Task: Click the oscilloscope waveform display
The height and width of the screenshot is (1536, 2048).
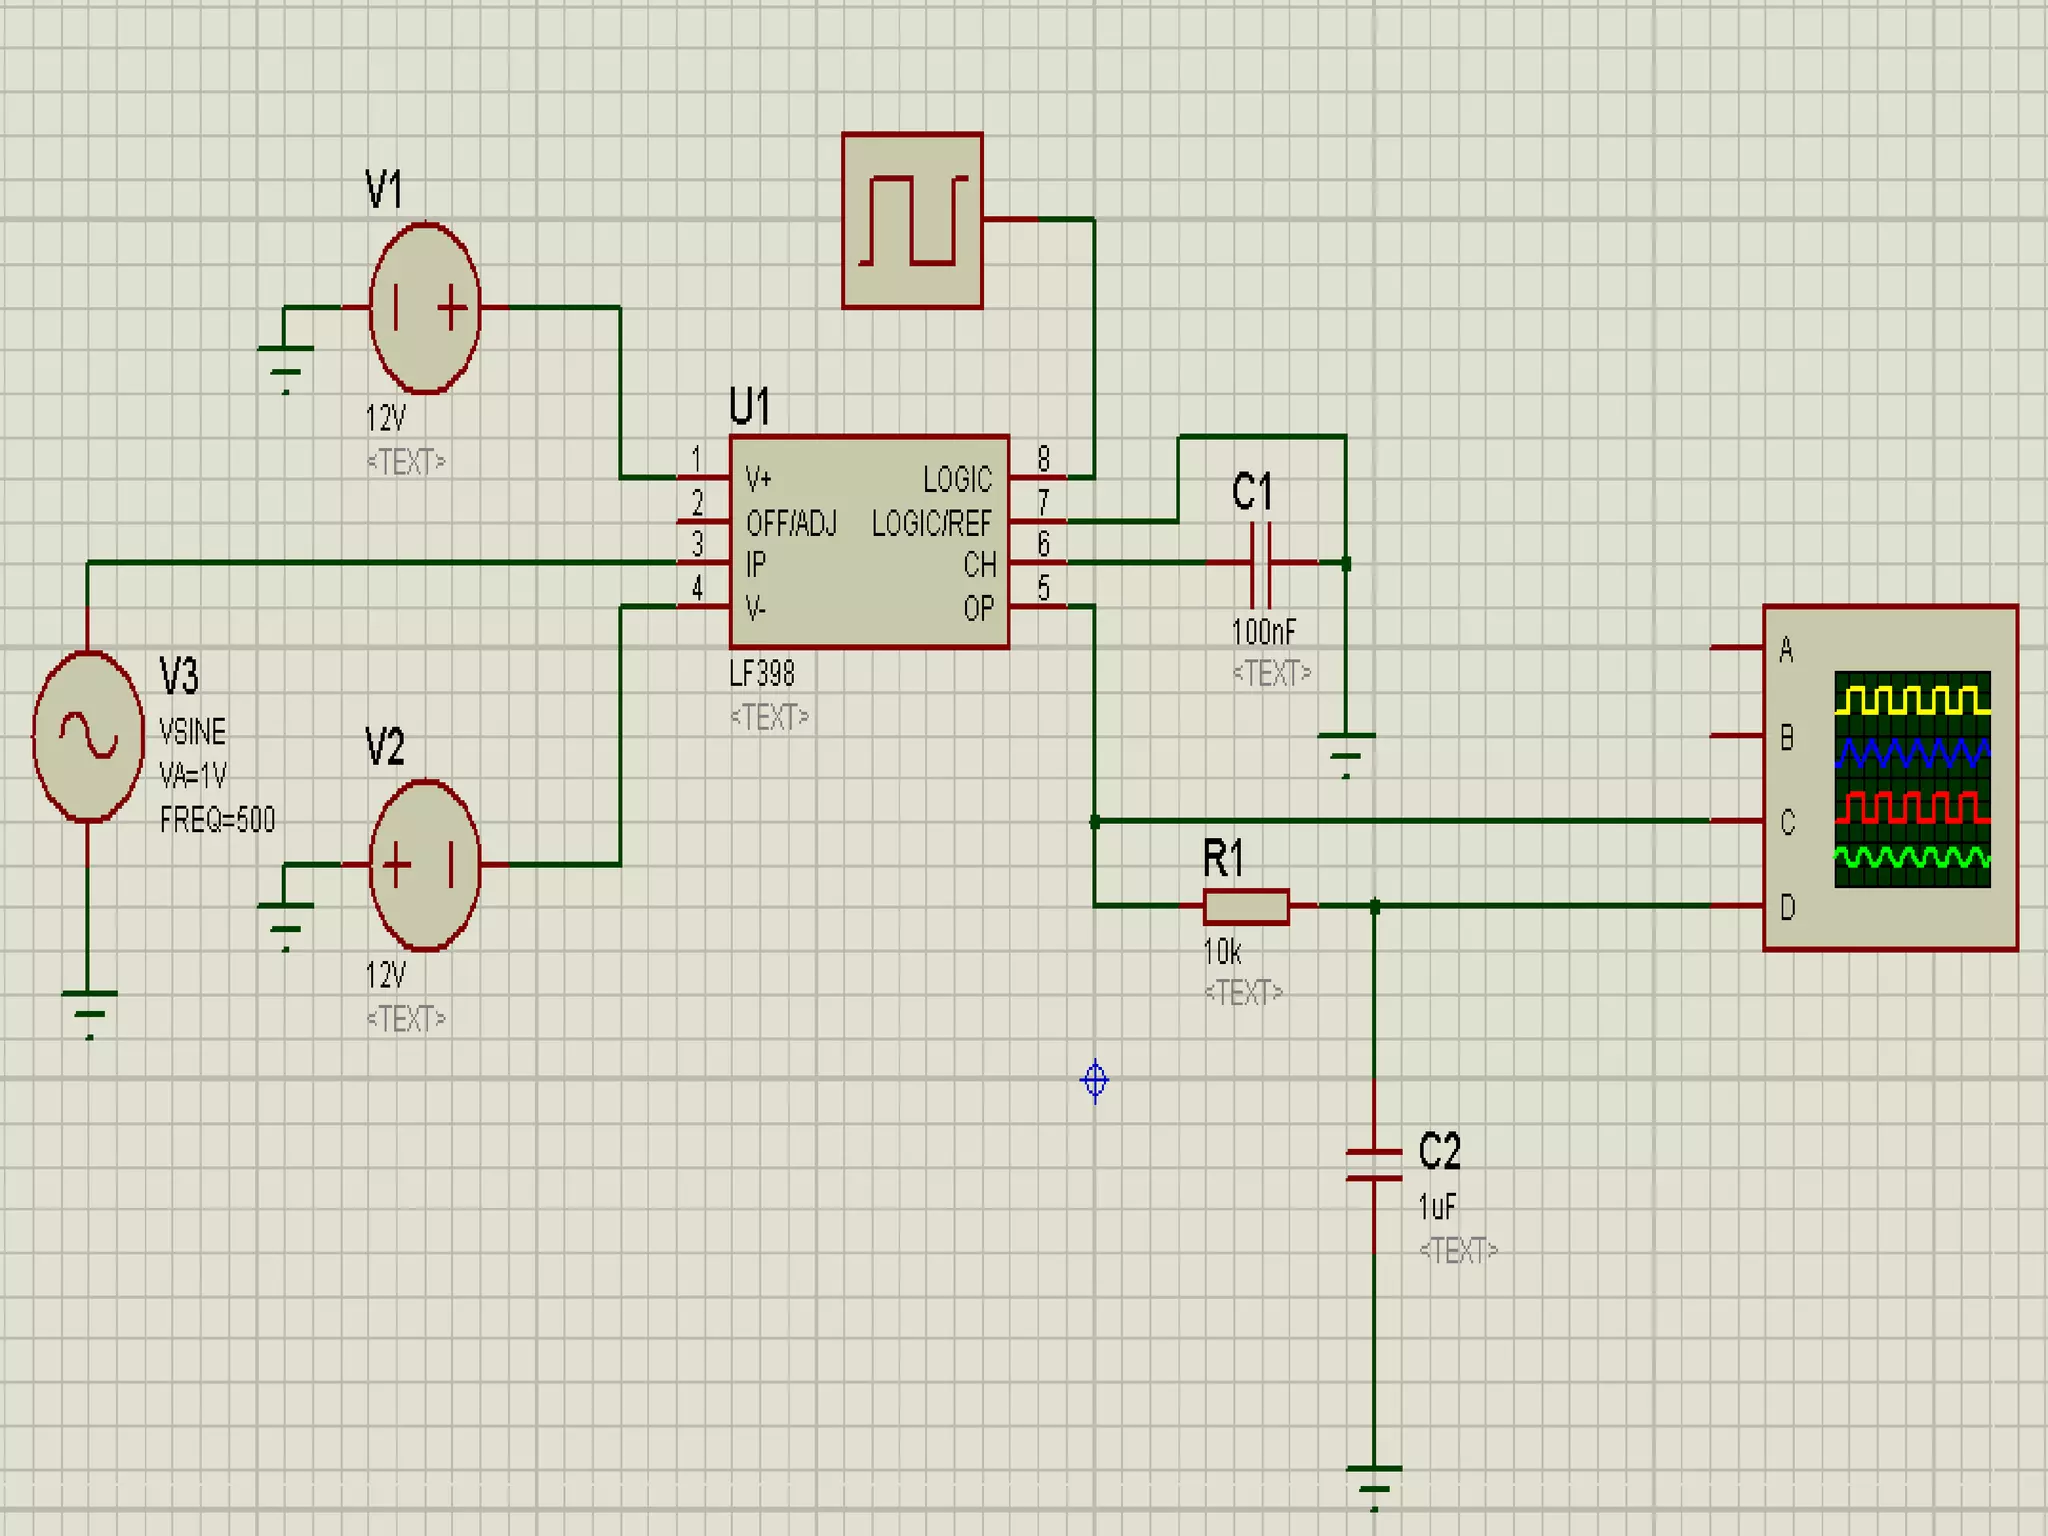Action: (x=1911, y=779)
